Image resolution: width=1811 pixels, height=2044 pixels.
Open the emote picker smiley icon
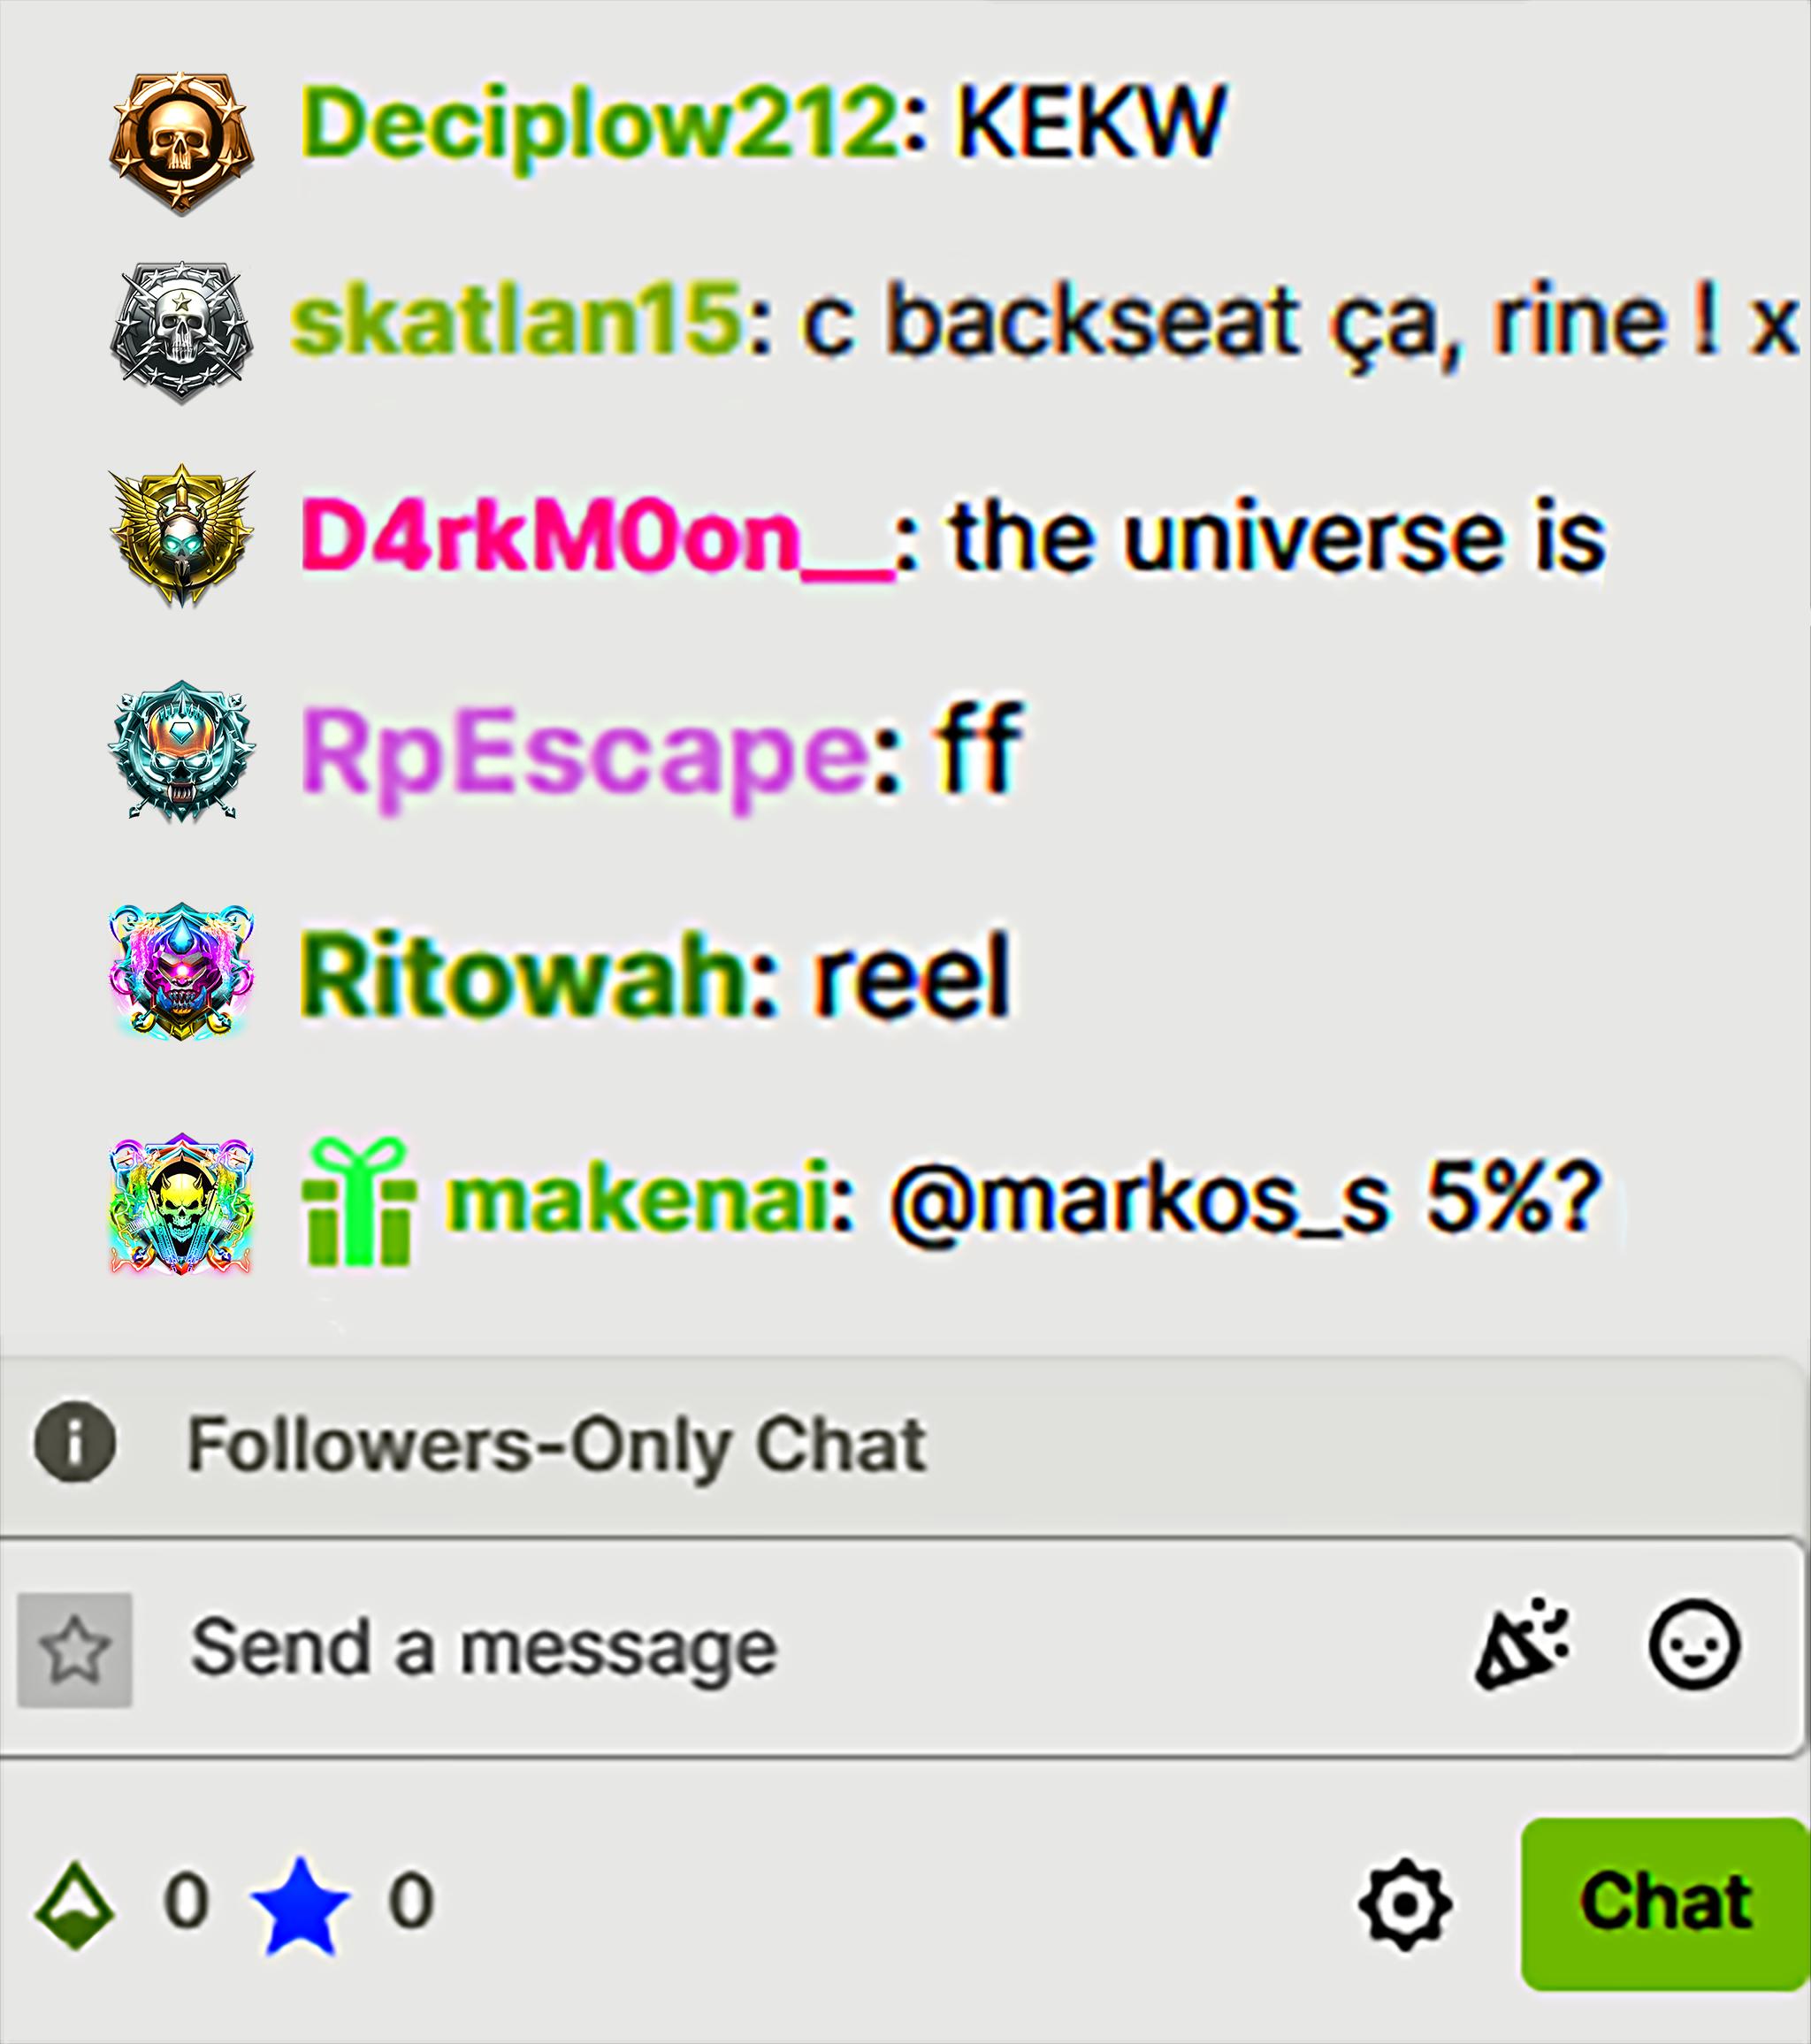point(1694,1647)
